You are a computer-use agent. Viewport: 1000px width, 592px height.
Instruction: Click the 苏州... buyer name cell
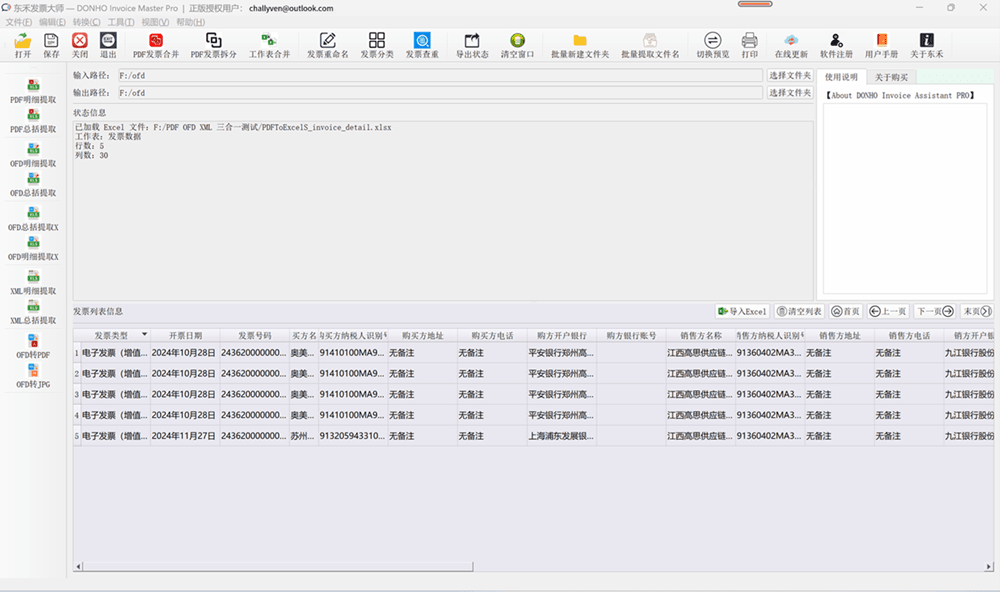click(304, 436)
